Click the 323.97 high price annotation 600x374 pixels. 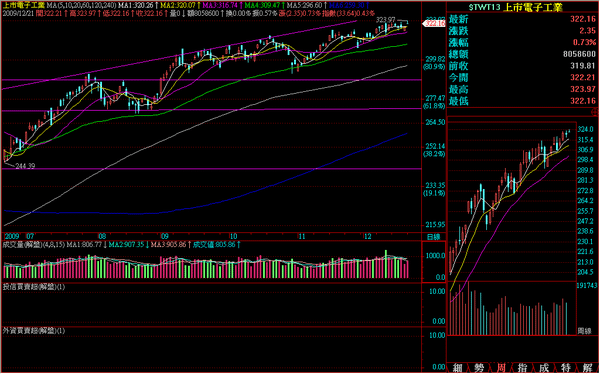(x=386, y=20)
